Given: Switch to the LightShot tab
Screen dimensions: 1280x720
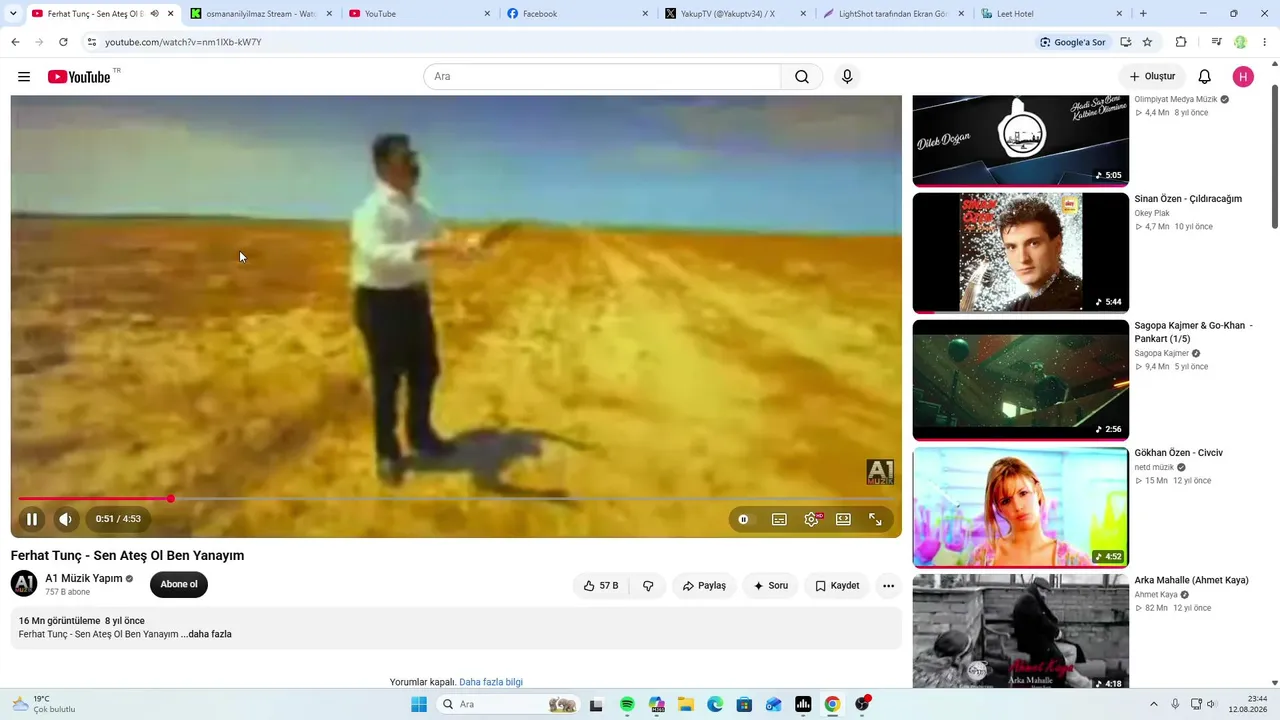Looking at the screenshot, I should 894,14.
